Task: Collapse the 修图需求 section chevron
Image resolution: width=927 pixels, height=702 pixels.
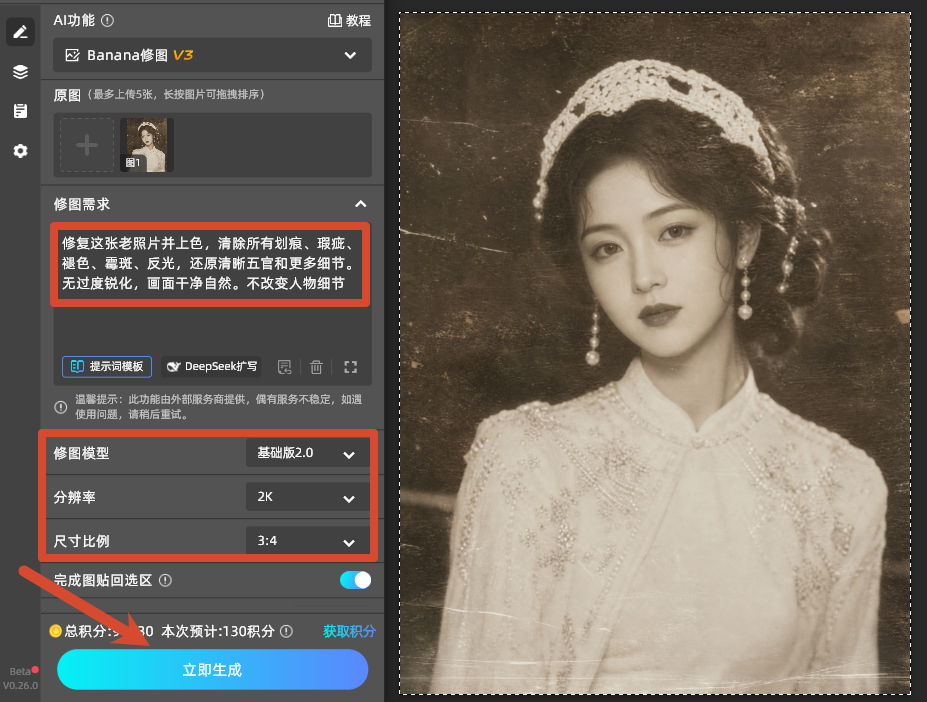Action: coord(361,204)
